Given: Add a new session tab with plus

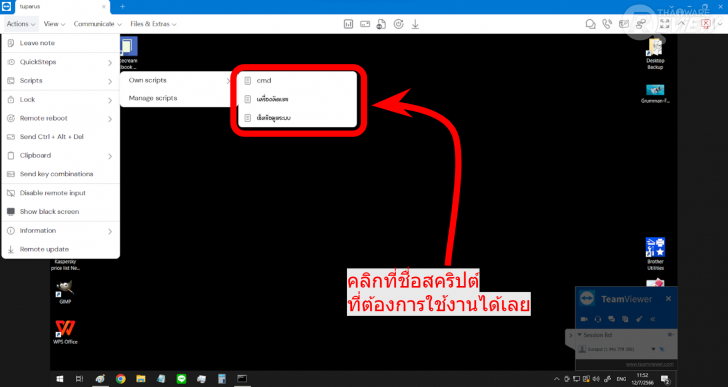Looking at the screenshot, I should [x=123, y=6].
